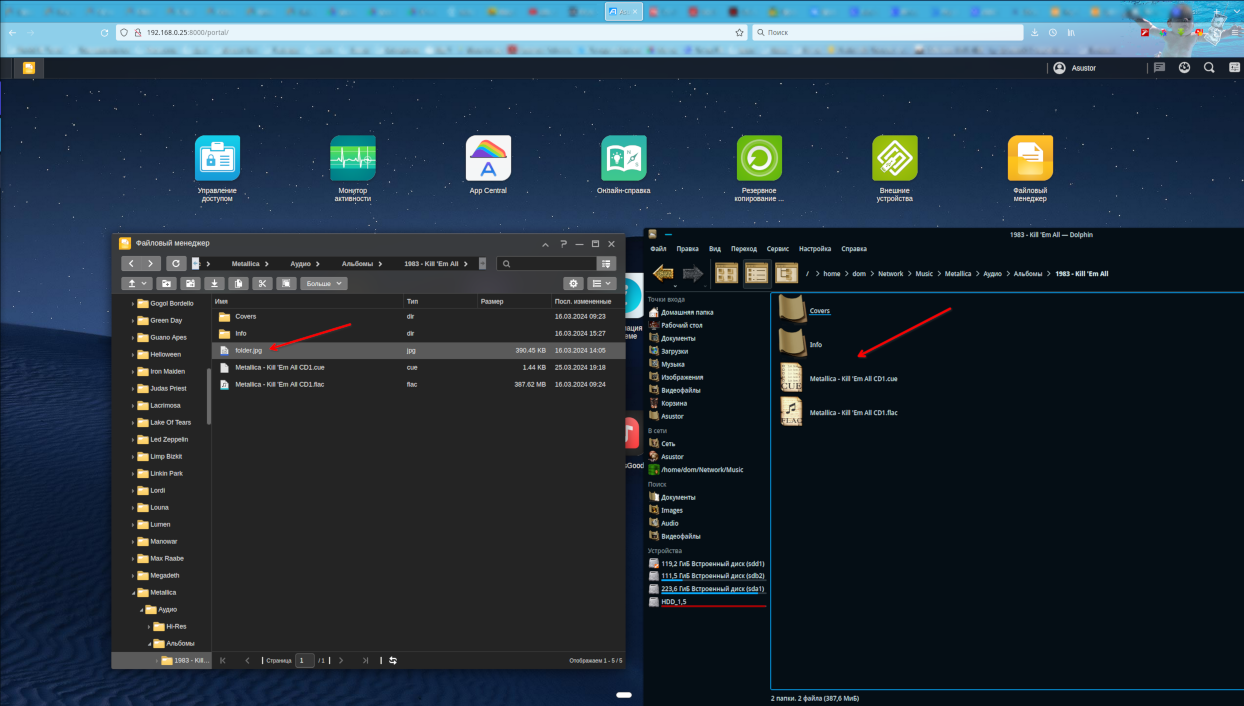The width and height of the screenshot is (1244, 706).
Task: Open Внешние устройства app icon
Action: click(895, 158)
